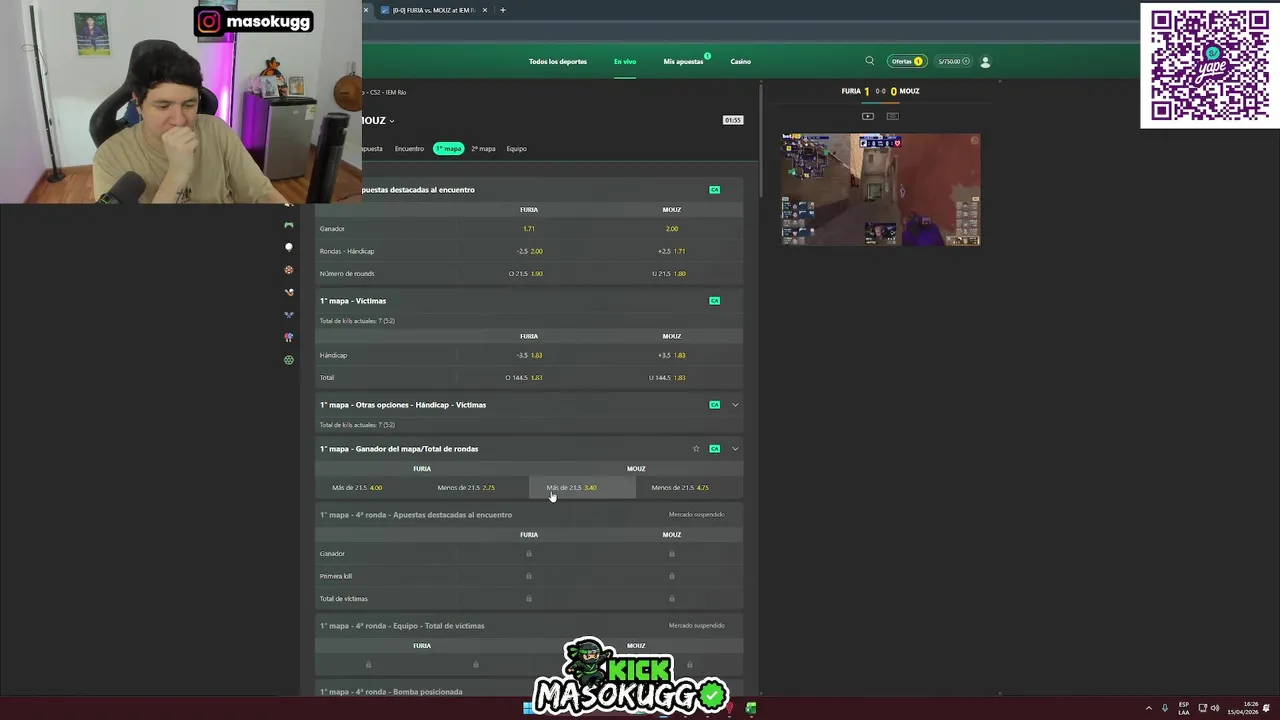Pick MOUZ Rondas Hándicap +2.5 at 1.71
The image size is (1280, 720).
click(x=672, y=251)
